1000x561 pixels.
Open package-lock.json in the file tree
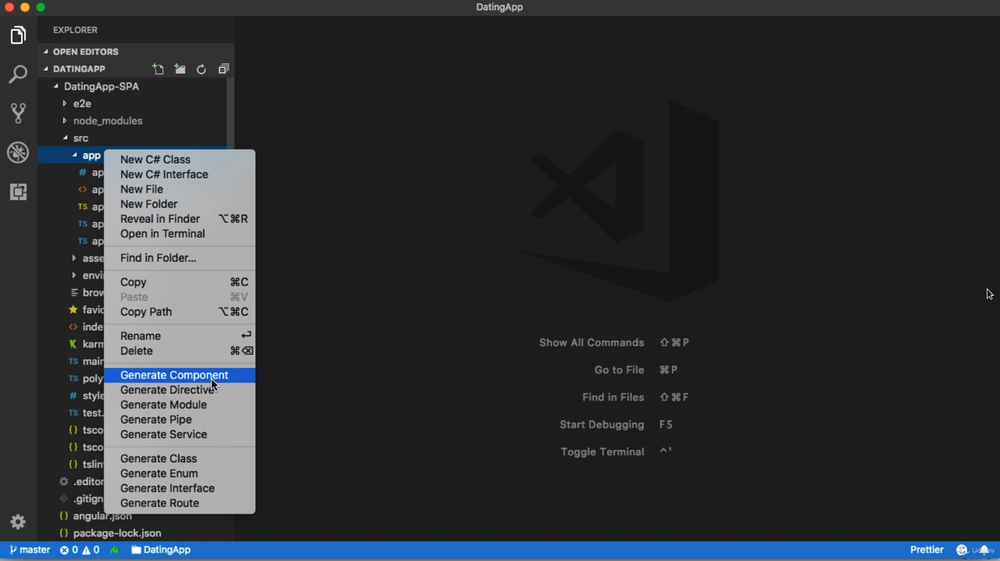coord(117,533)
